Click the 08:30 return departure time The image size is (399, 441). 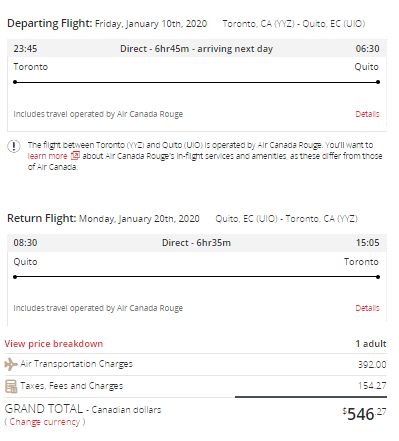[25, 243]
